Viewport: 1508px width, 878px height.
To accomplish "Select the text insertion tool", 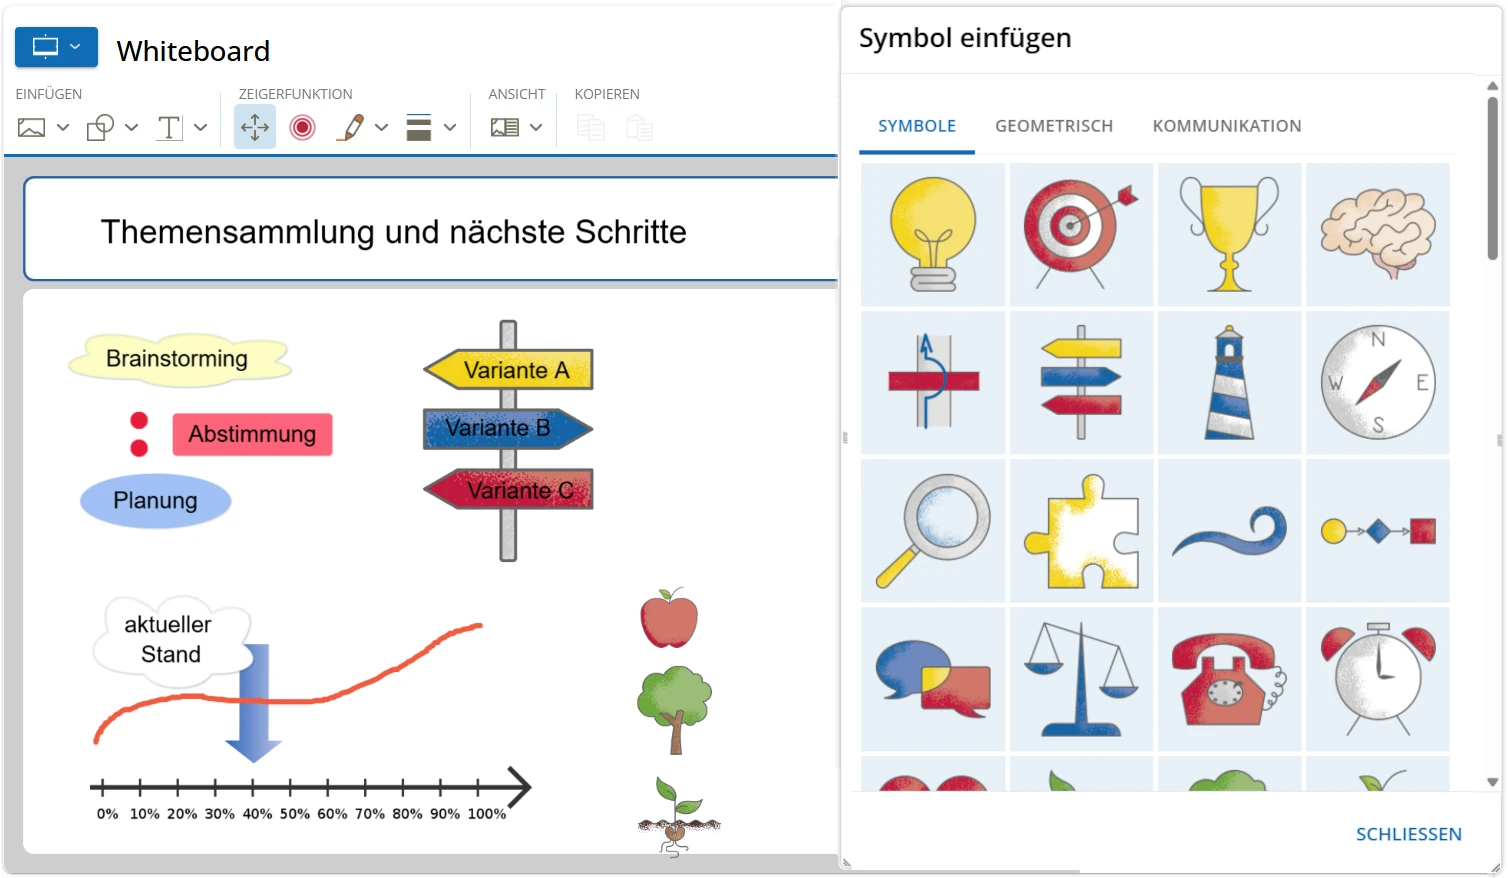I will point(170,127).
